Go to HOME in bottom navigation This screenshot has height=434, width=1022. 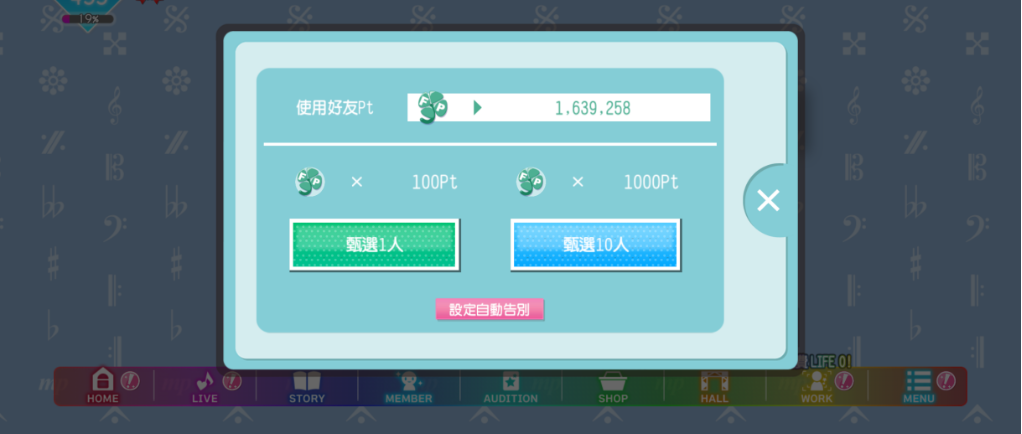click(103, 386)
